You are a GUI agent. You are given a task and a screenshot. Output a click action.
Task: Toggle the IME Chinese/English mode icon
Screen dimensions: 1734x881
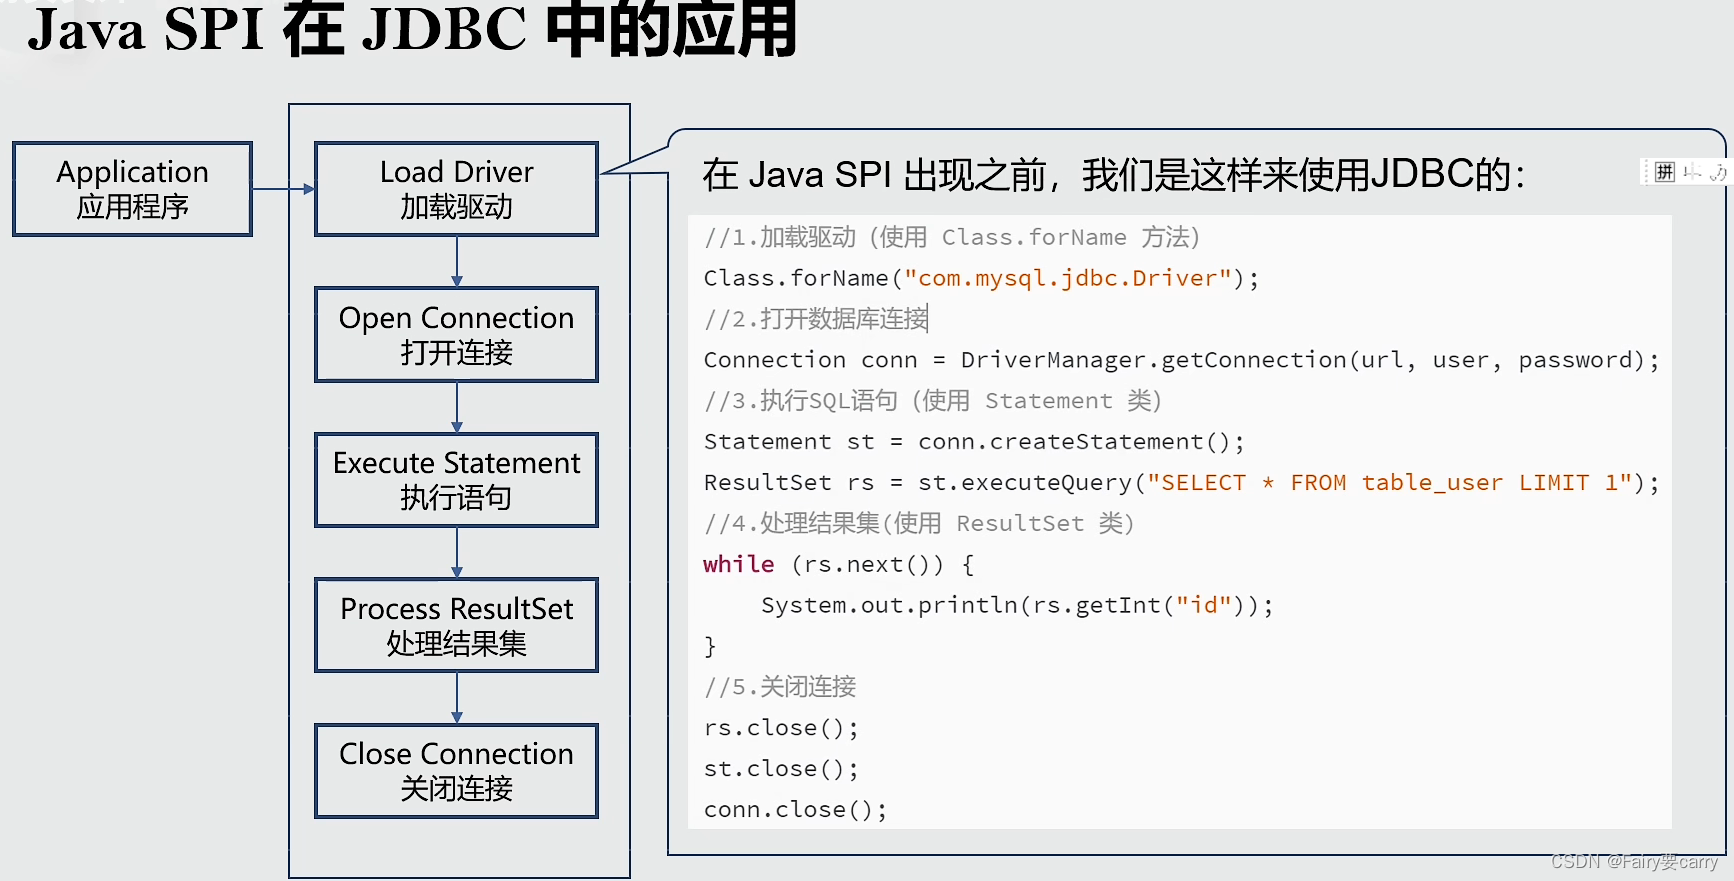coord(1692,172)
